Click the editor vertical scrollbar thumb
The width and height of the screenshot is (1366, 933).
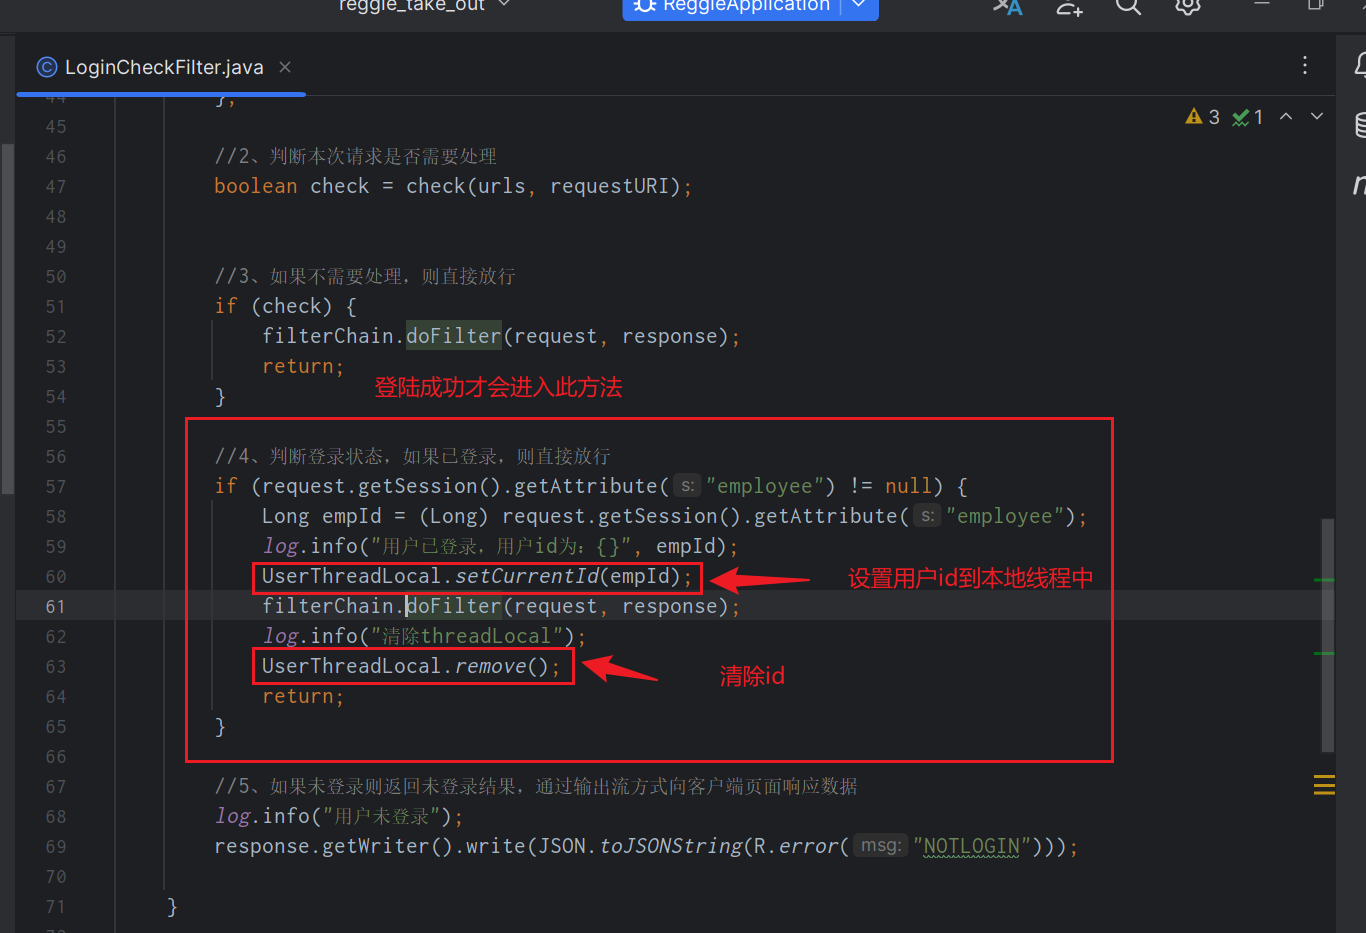(x=1328, y=634)
